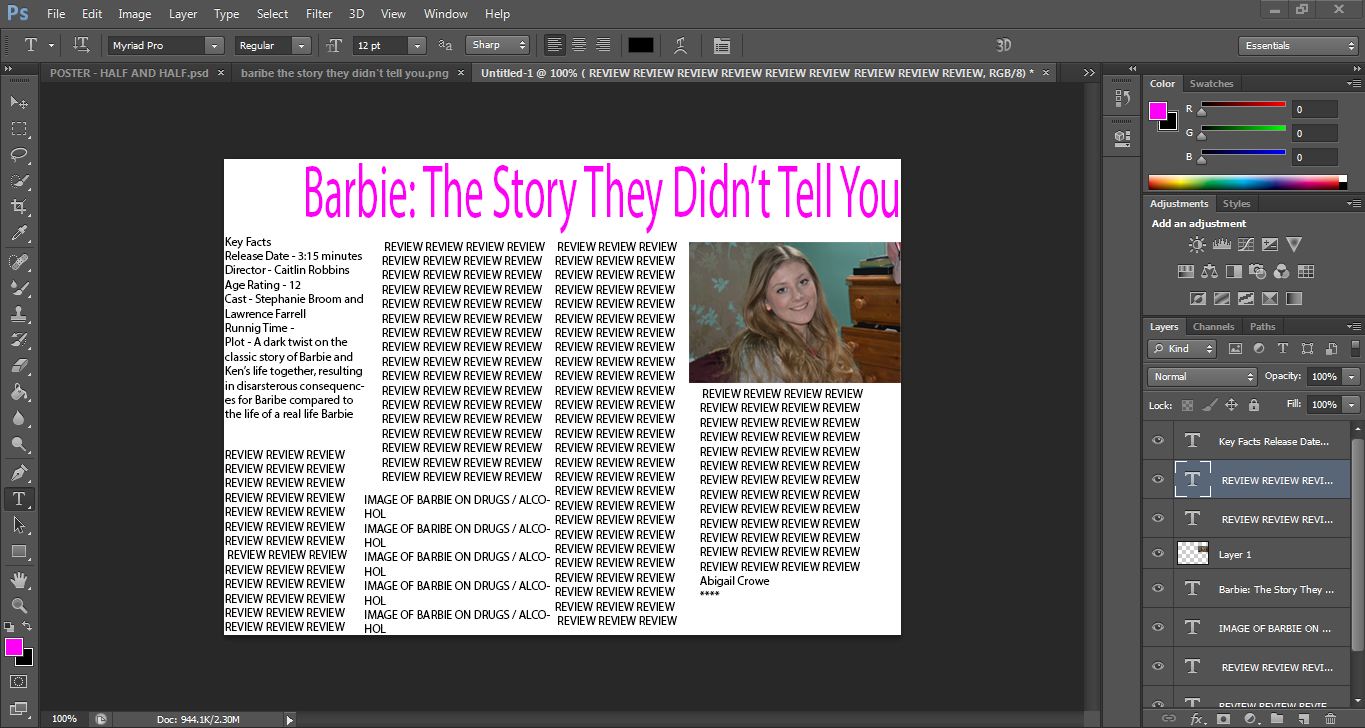Image resolution: width=1365 pixels, height=728 pixels.
Task: Switch to the Channels tab
Action: [1213, 327]
